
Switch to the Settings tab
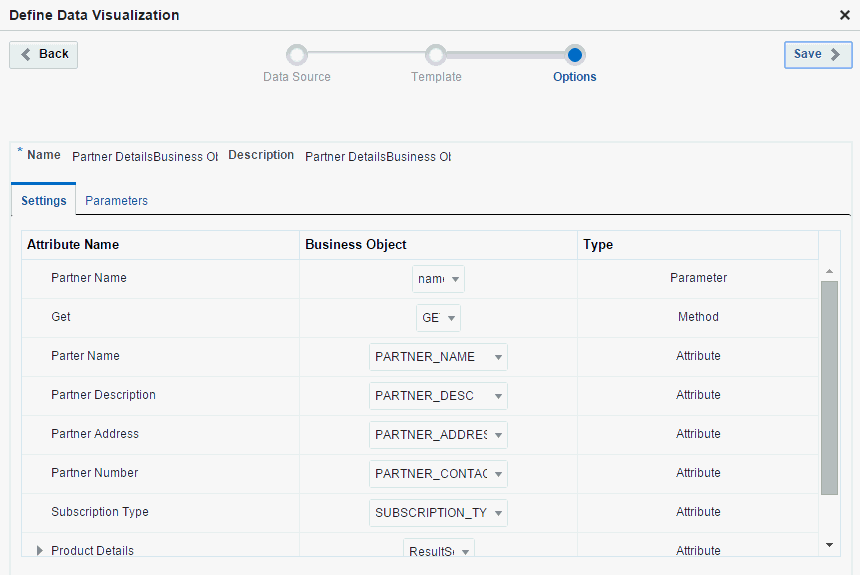click(43, 201)
